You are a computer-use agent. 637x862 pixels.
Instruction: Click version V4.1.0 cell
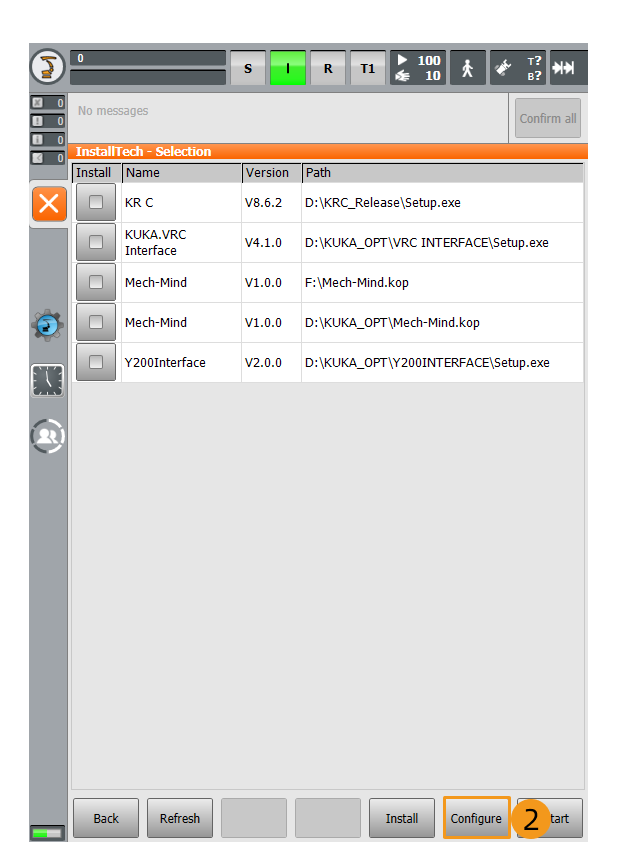click(272, 242)
